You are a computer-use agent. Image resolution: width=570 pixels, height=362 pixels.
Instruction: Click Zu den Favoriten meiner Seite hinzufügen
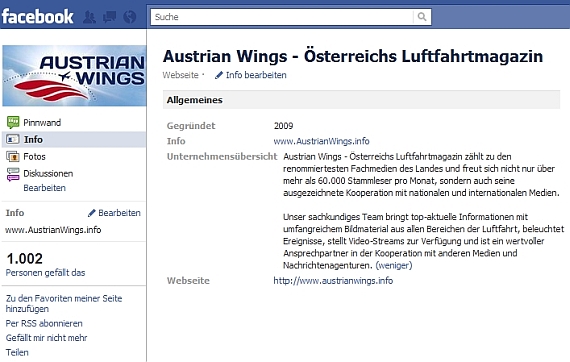[64, 303]
